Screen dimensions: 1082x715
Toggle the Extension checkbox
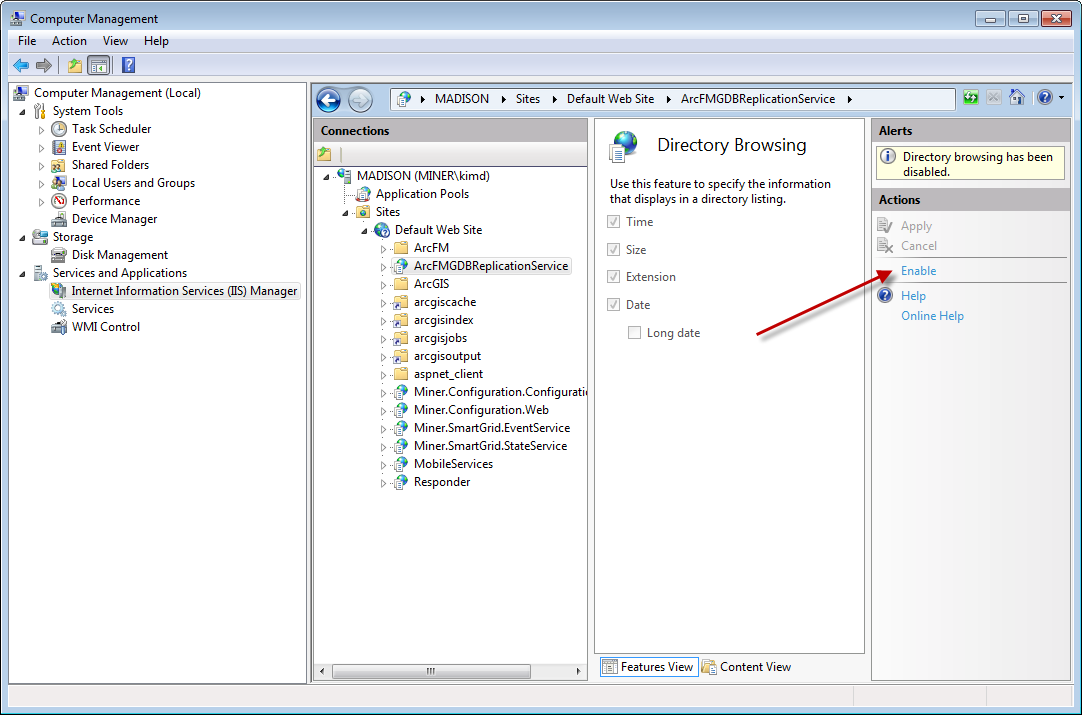(614, 277)
